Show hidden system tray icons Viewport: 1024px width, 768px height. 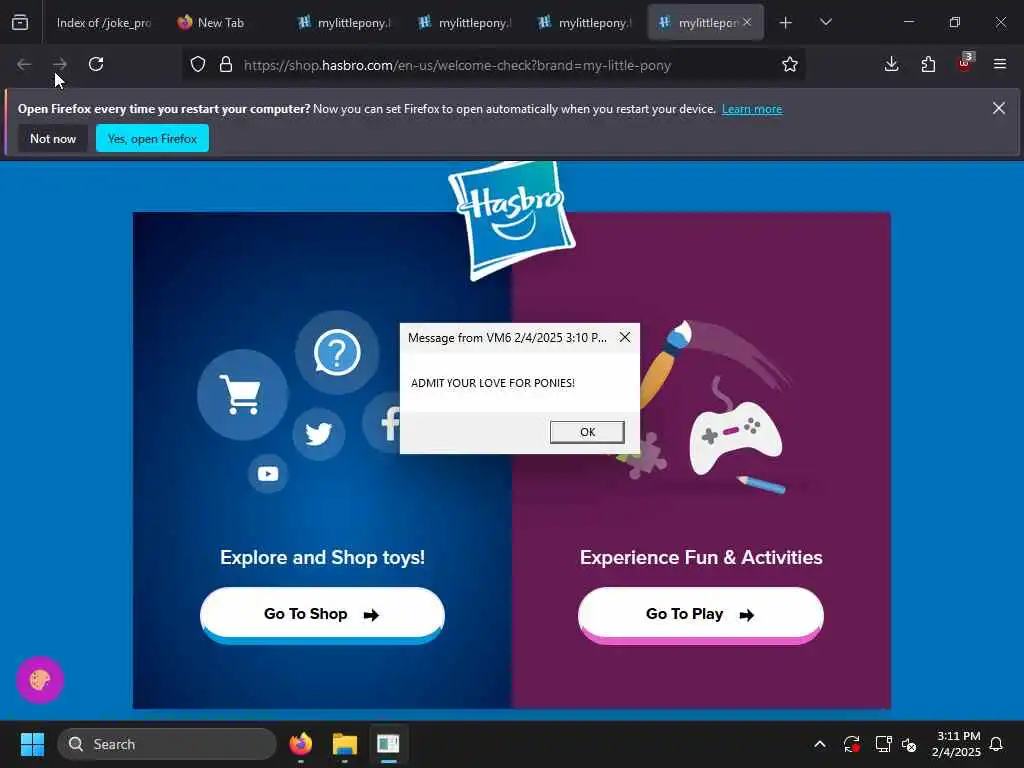tap(820, 744)
